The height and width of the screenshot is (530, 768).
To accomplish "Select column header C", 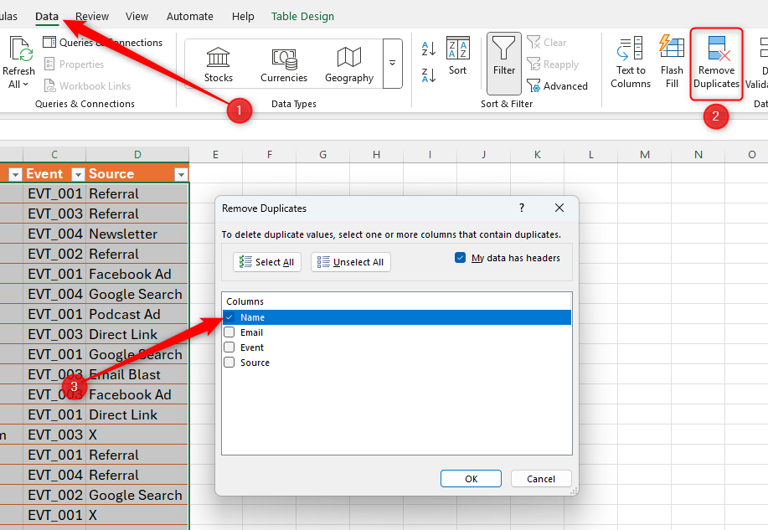I will pos(54,155).
